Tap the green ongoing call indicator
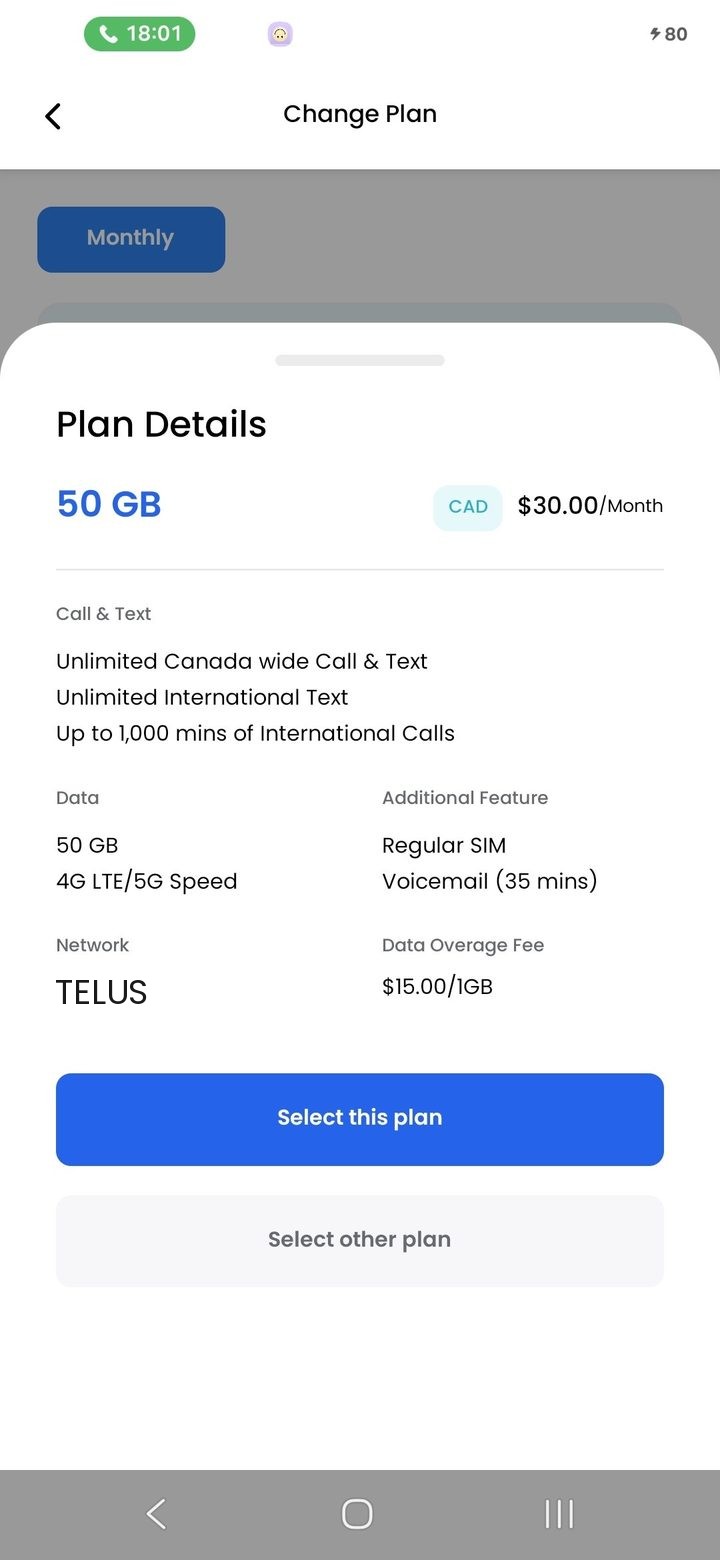Screen dimensions: 720x1560 tap(139, 34)
